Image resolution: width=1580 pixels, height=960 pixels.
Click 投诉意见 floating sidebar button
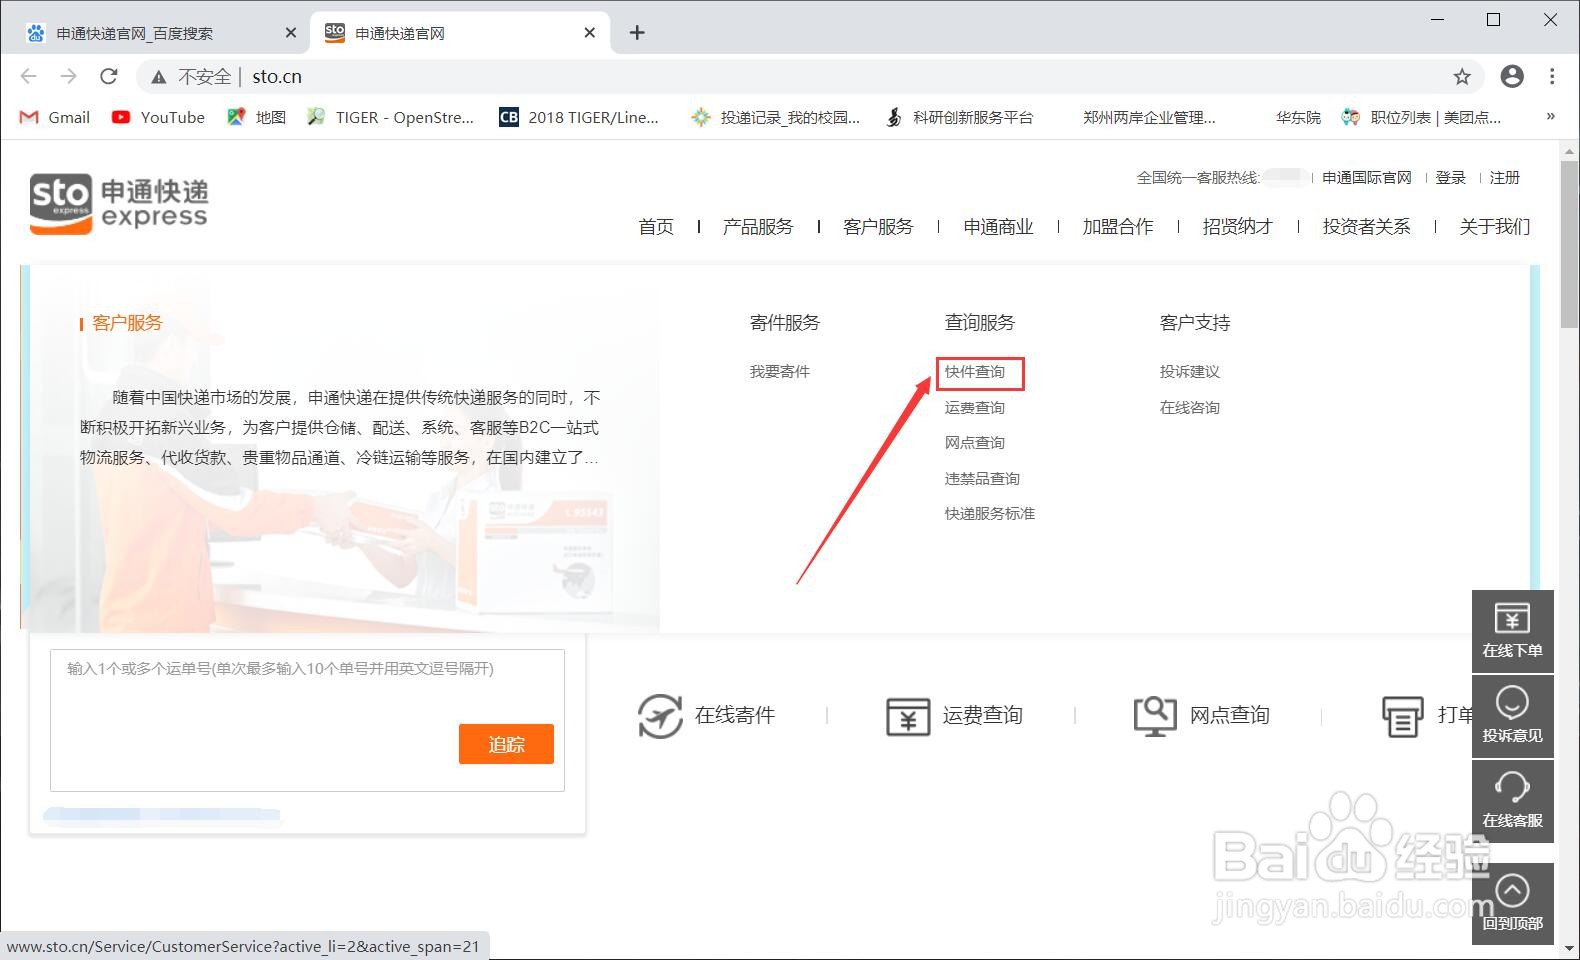(x=1512, y=716)
